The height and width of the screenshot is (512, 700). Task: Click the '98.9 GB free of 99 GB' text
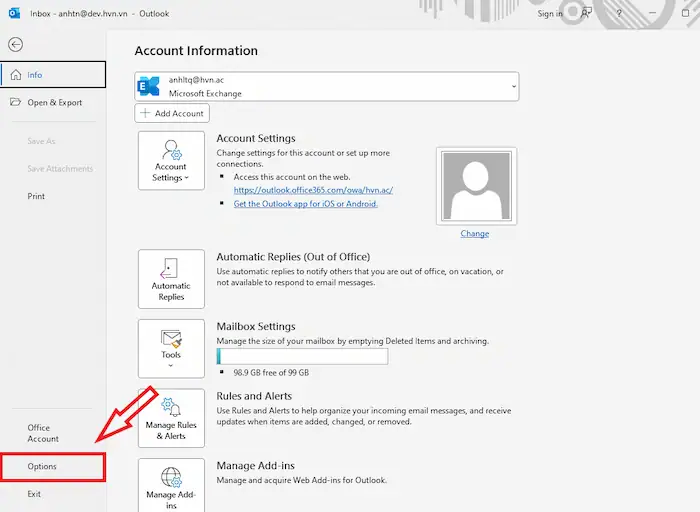tap(271, 372)
